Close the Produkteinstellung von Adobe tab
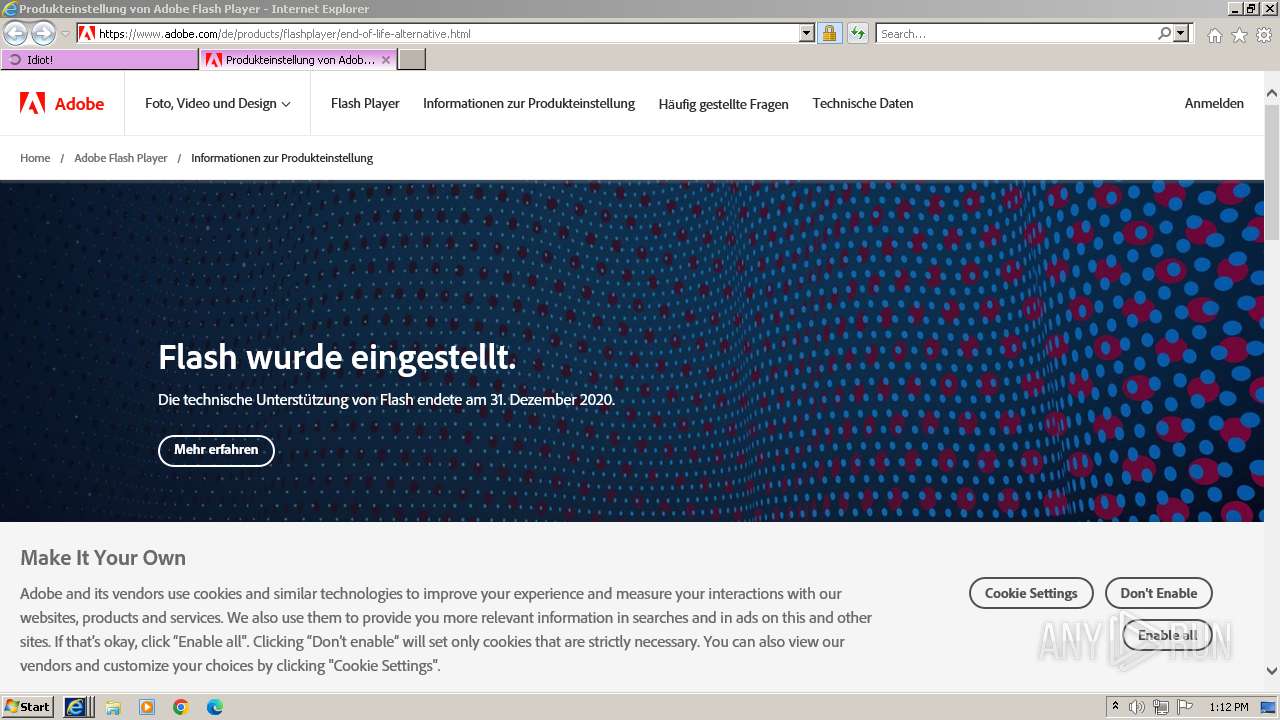 [386, 60]
